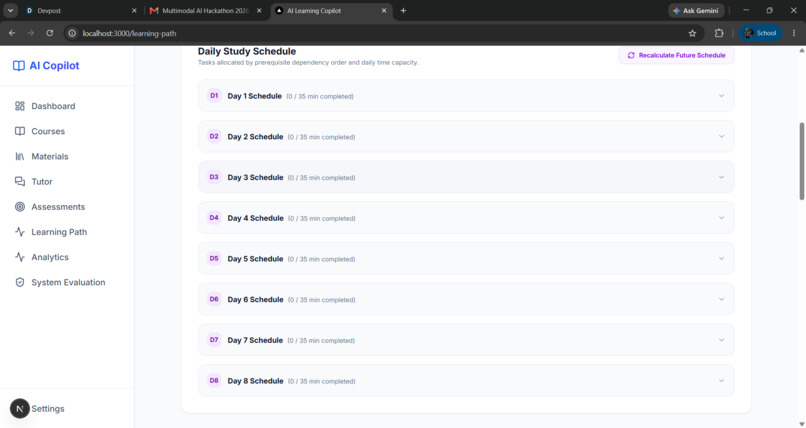Open Chrome's three-dot menu
The height and width of the screenshot is (428, 806).
(x=794, y=33)
